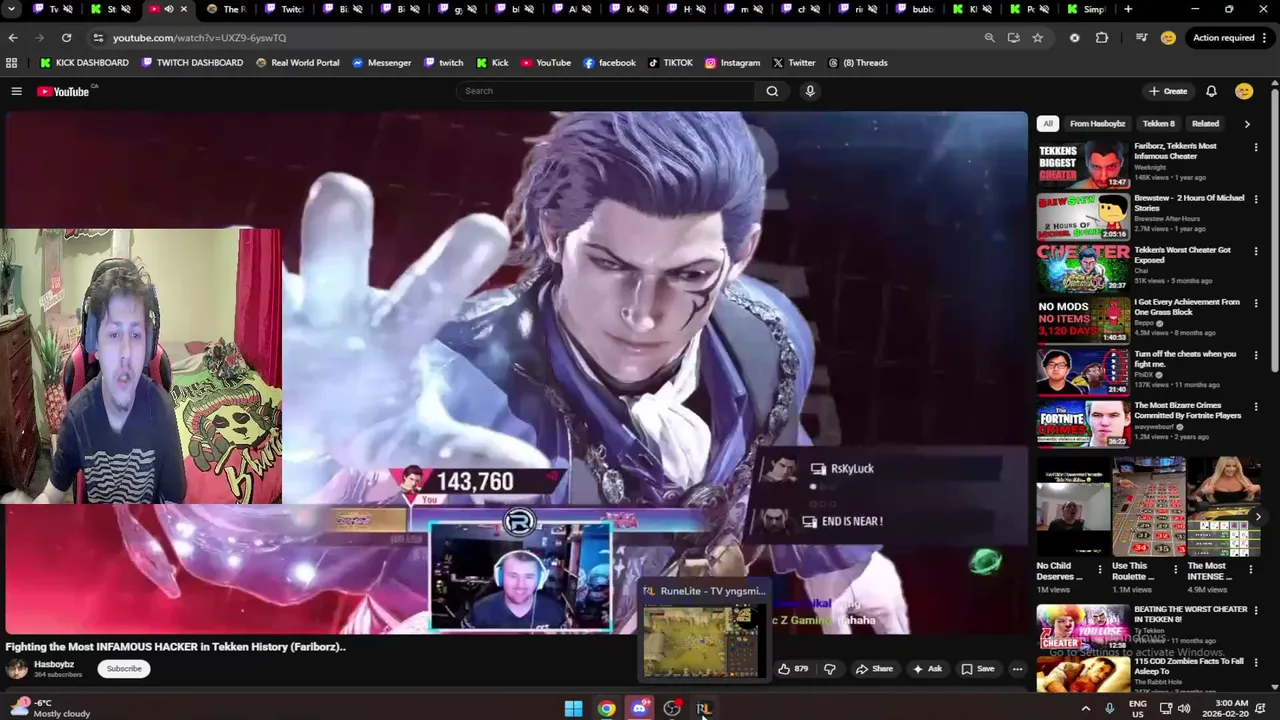Select the From Hasboybz filter chip
1280x720 pixels.
tap(1097, 124)
